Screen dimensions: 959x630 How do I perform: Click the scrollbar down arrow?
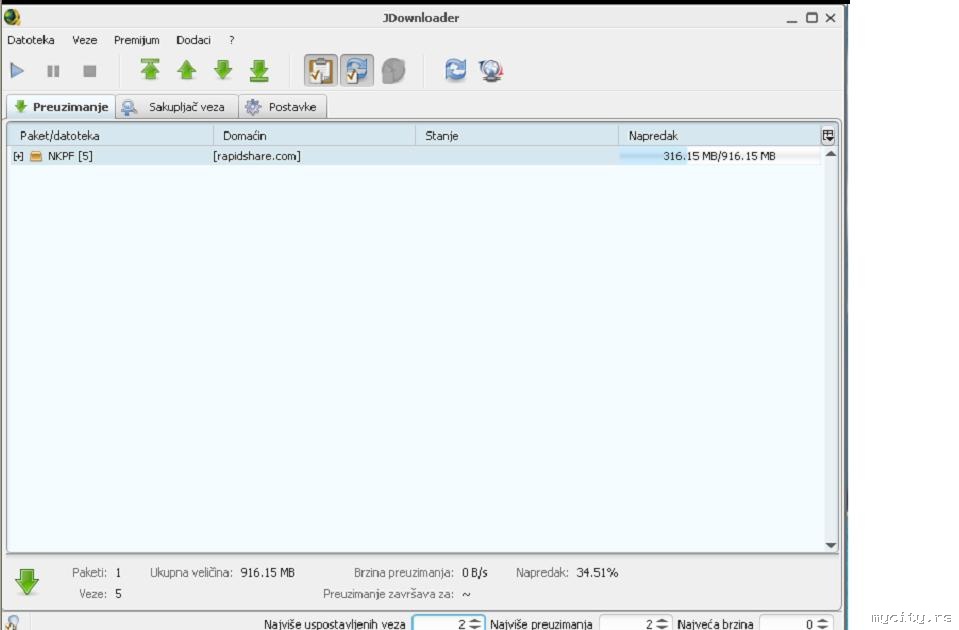pos(831,545)
